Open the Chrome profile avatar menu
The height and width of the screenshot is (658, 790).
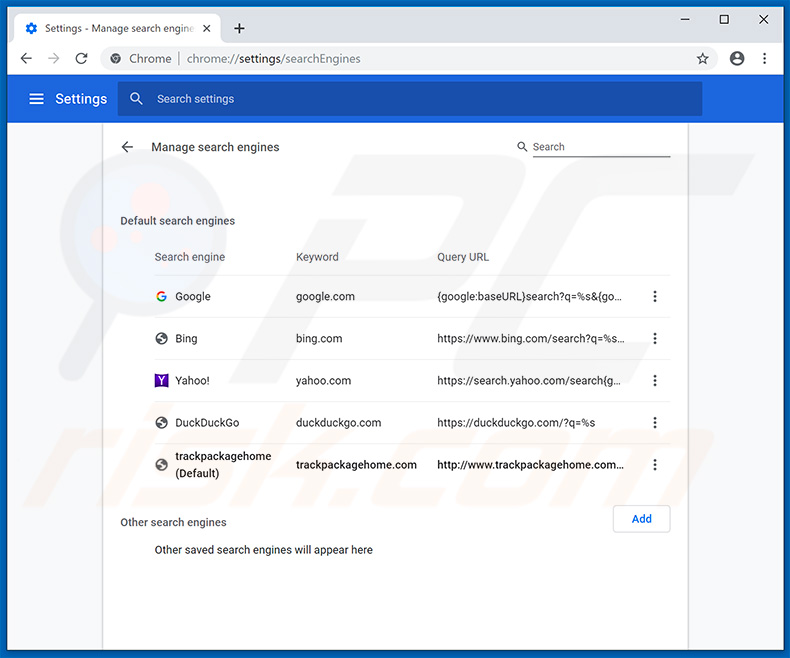(737, 58)
